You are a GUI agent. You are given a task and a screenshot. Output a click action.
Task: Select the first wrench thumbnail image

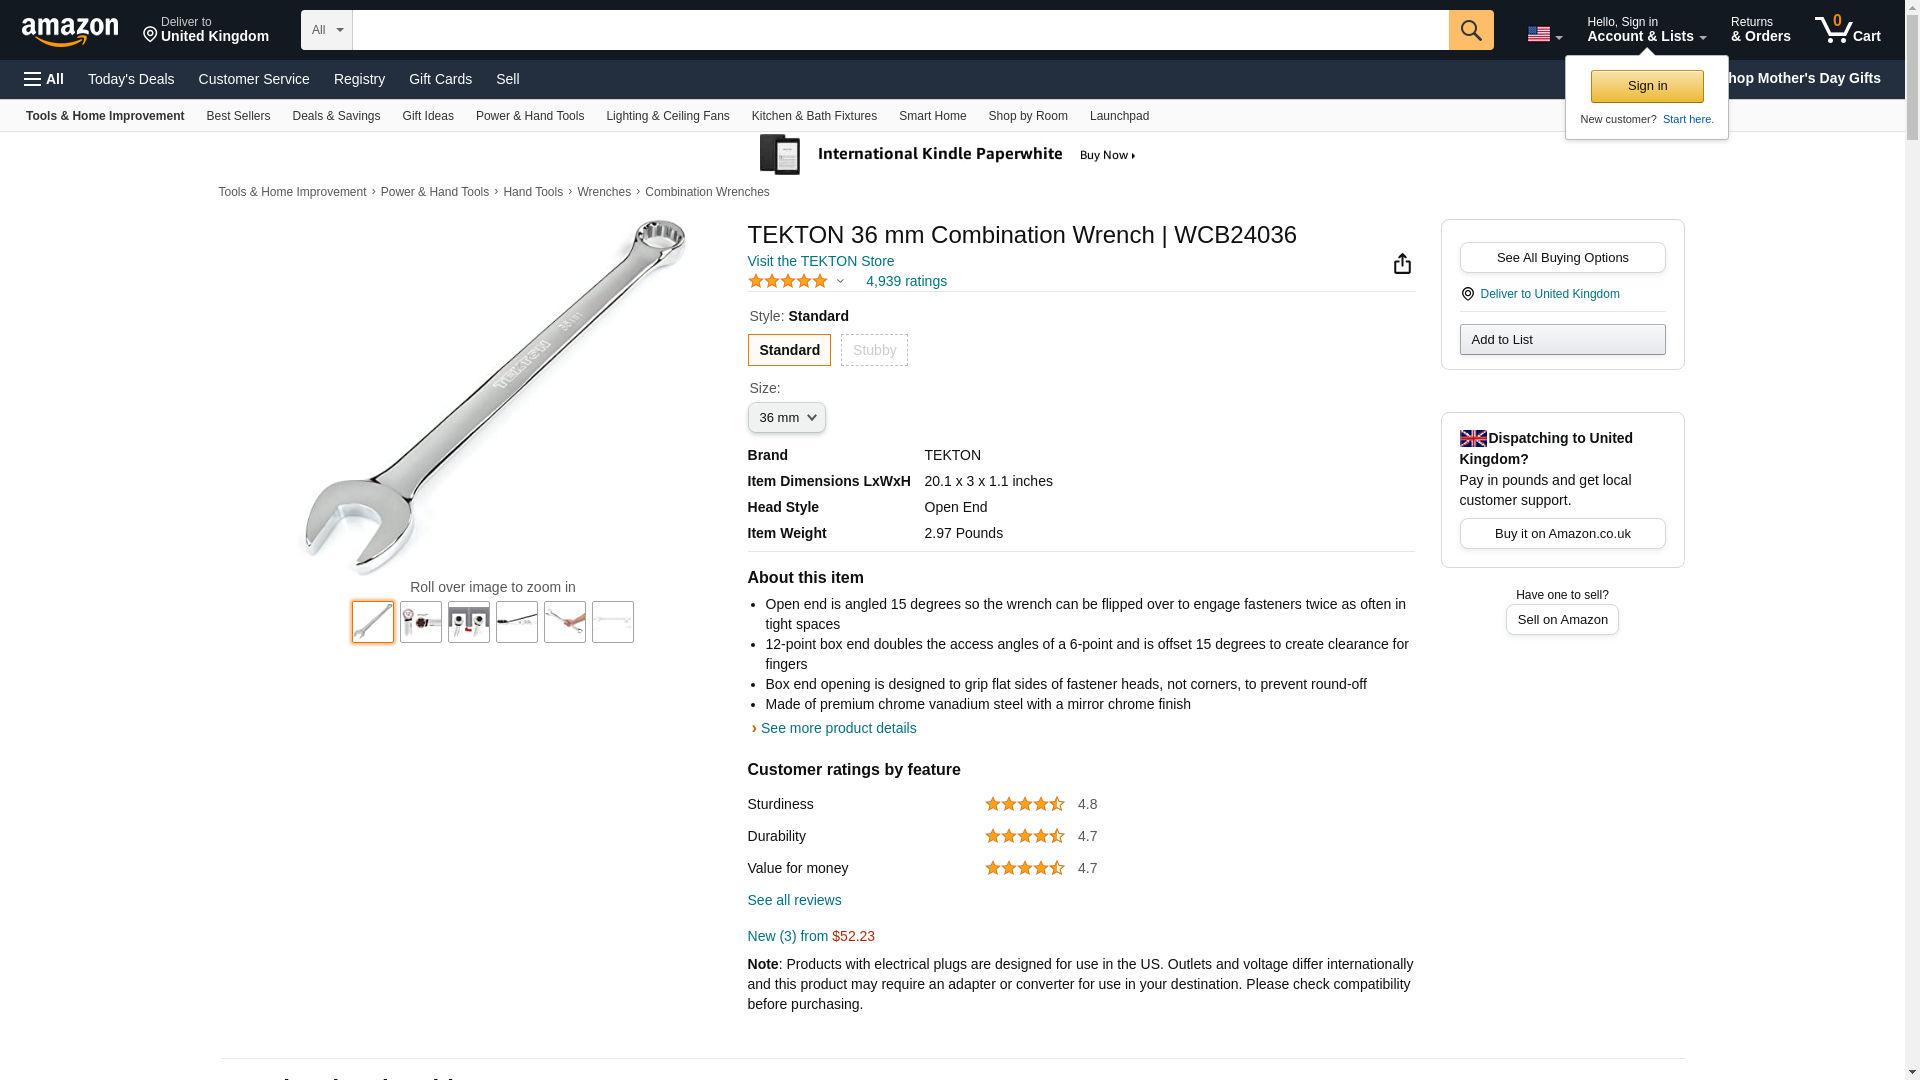[373, 622]
